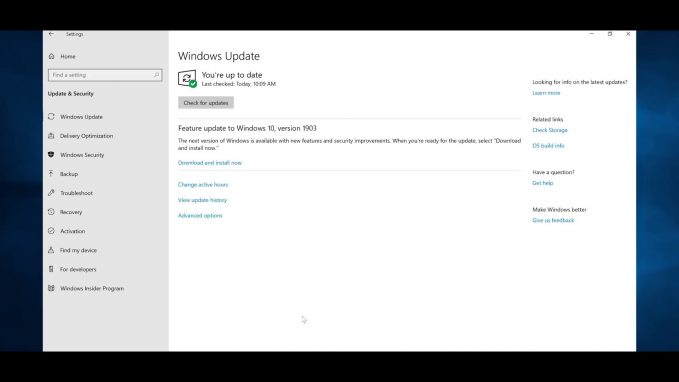
Task: Click the Windows Security shield icon
Action: 51,155
